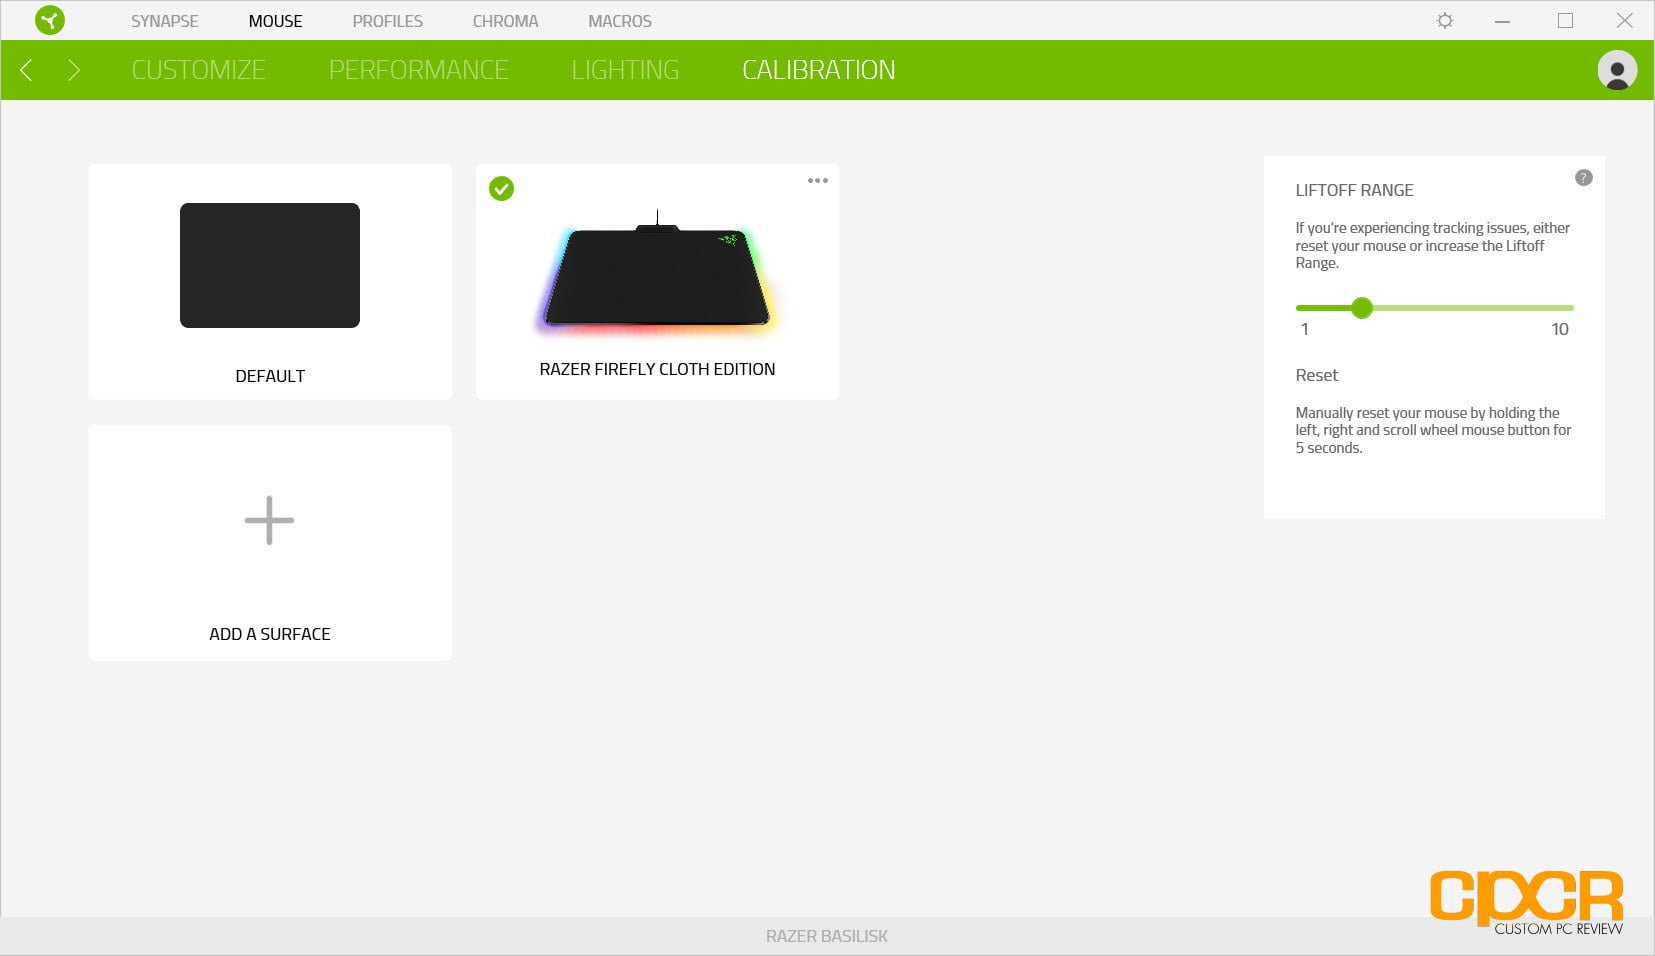Viewport: 1655px width, 956px height.
Task: Switch to the LIGHTING section
Action: point(625,70)
